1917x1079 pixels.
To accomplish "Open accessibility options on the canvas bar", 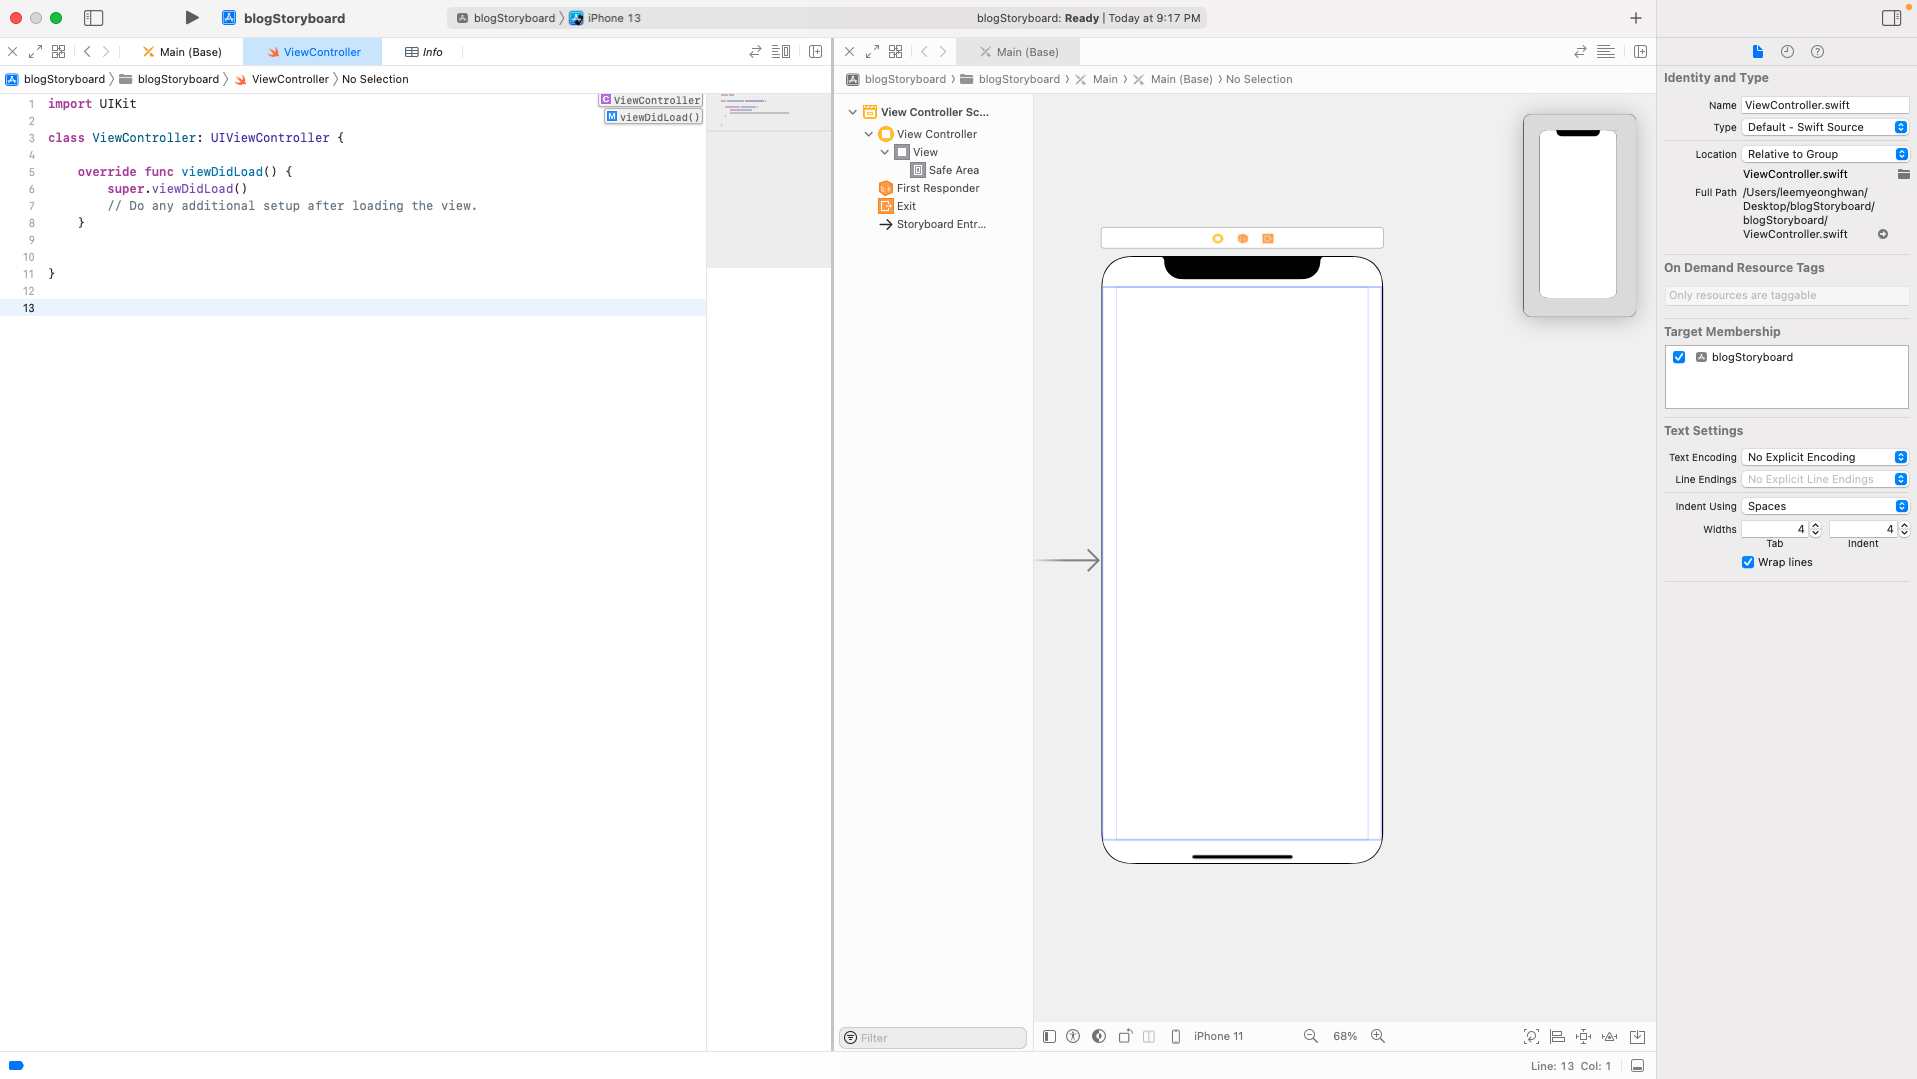I will pos(1073,1036).
